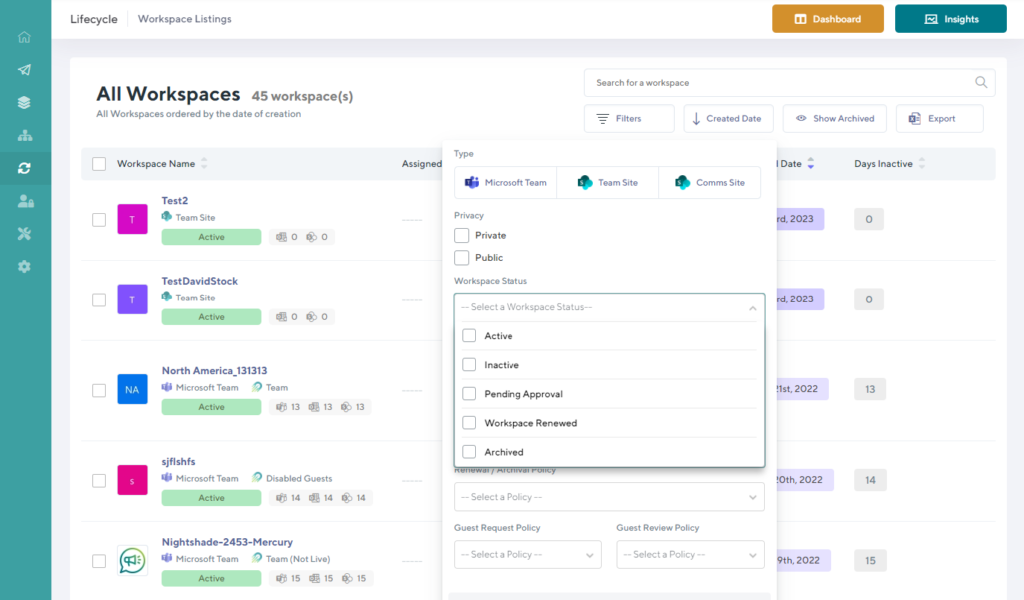Check the Private privacy checkbox

tap(464, 234)
